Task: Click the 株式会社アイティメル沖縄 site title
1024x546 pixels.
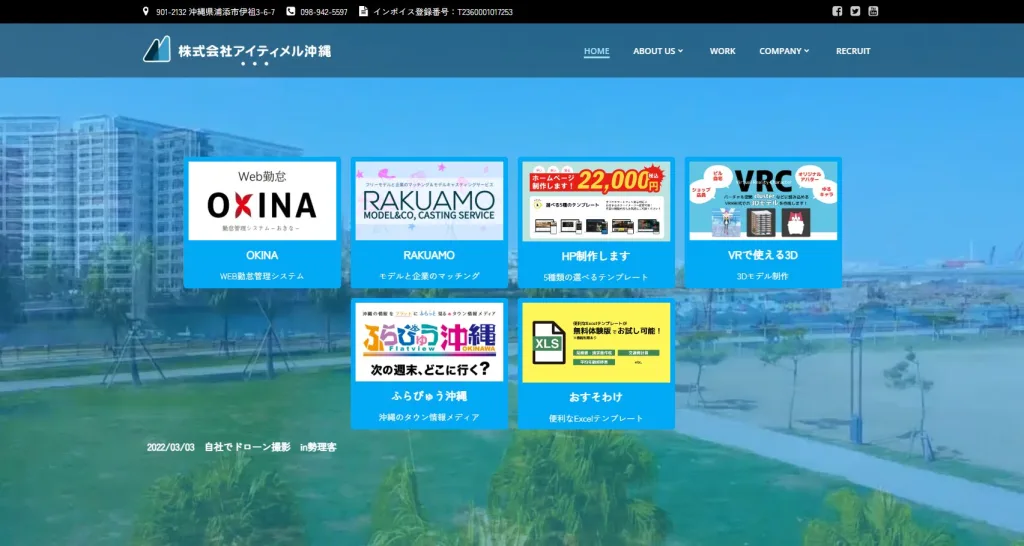Action: click(254, 51)
